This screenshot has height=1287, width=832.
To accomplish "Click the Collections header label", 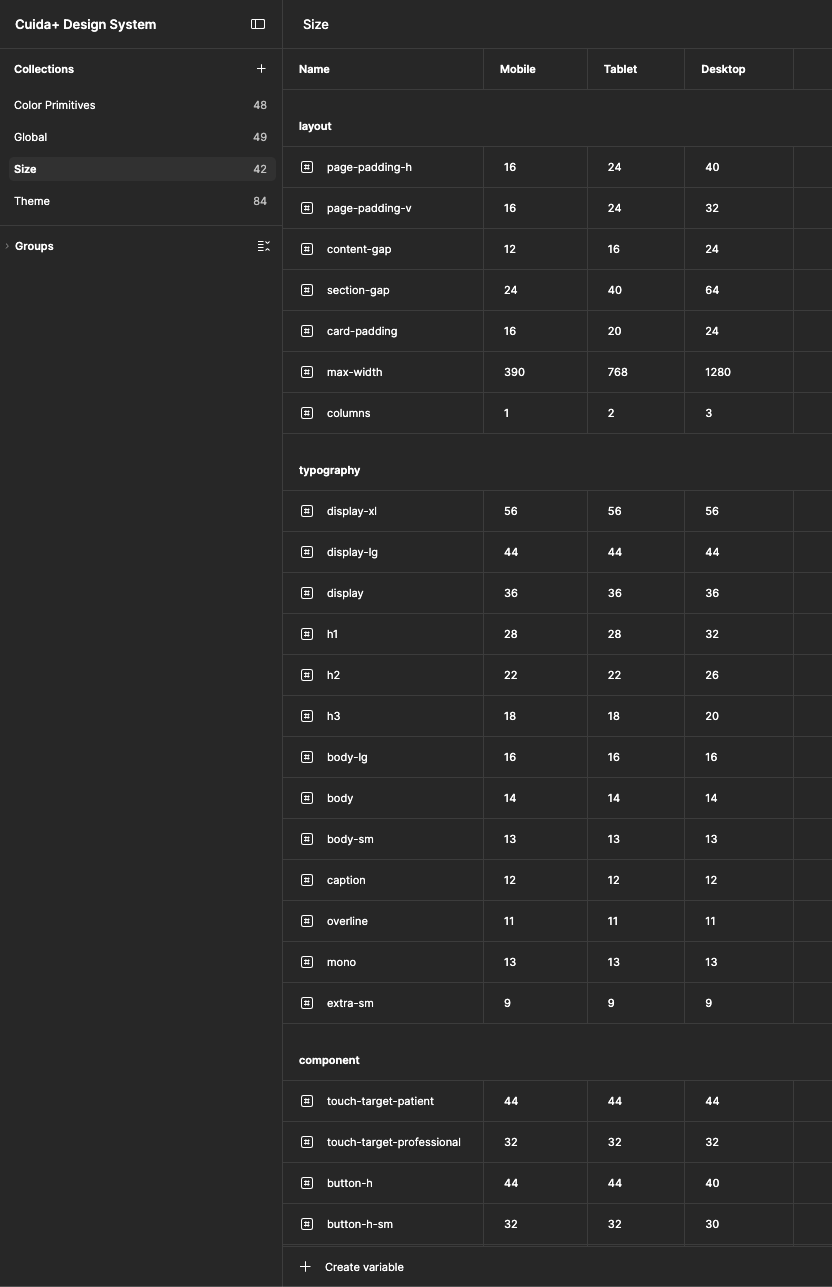I will [x=44, y=69].
